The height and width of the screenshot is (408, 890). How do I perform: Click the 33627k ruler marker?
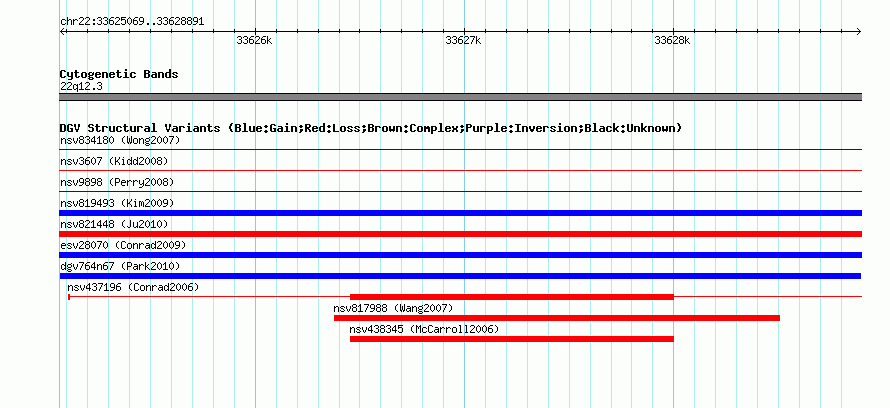pos(463,40)
